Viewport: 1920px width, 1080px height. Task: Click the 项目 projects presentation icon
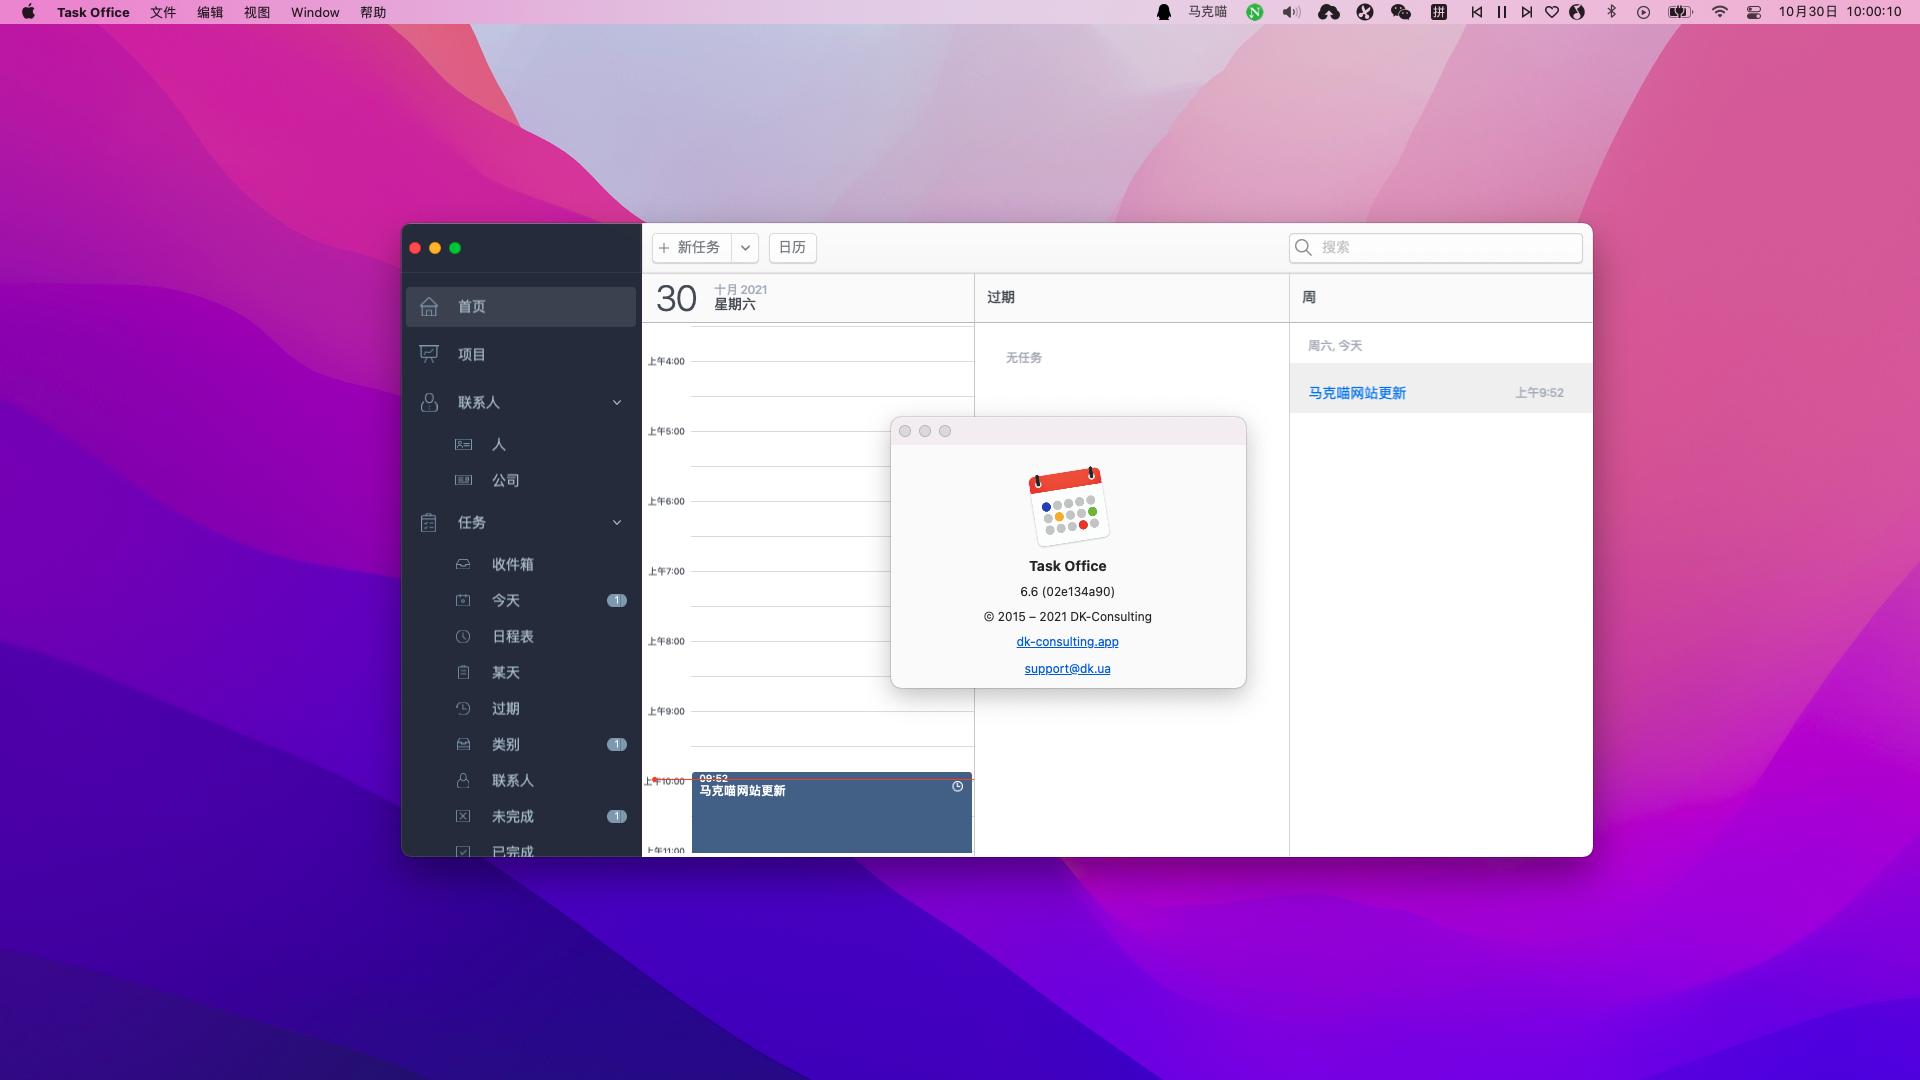[x=429, y=354]
